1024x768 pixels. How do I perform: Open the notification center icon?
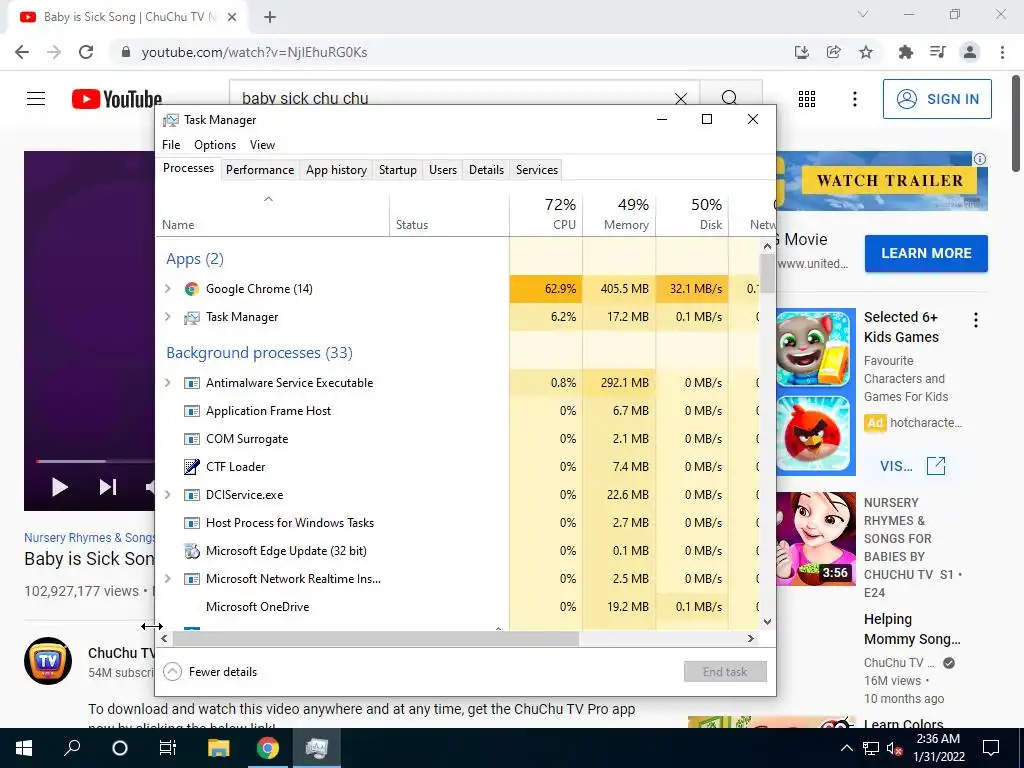point(991,748)
